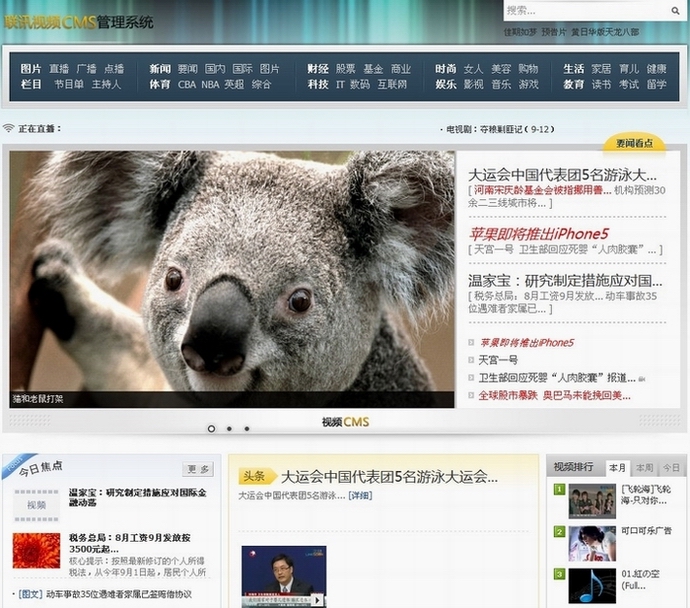Click the 头条 headline tag badge
Viewport: 690px width, 608px height.
pos(255,477)
